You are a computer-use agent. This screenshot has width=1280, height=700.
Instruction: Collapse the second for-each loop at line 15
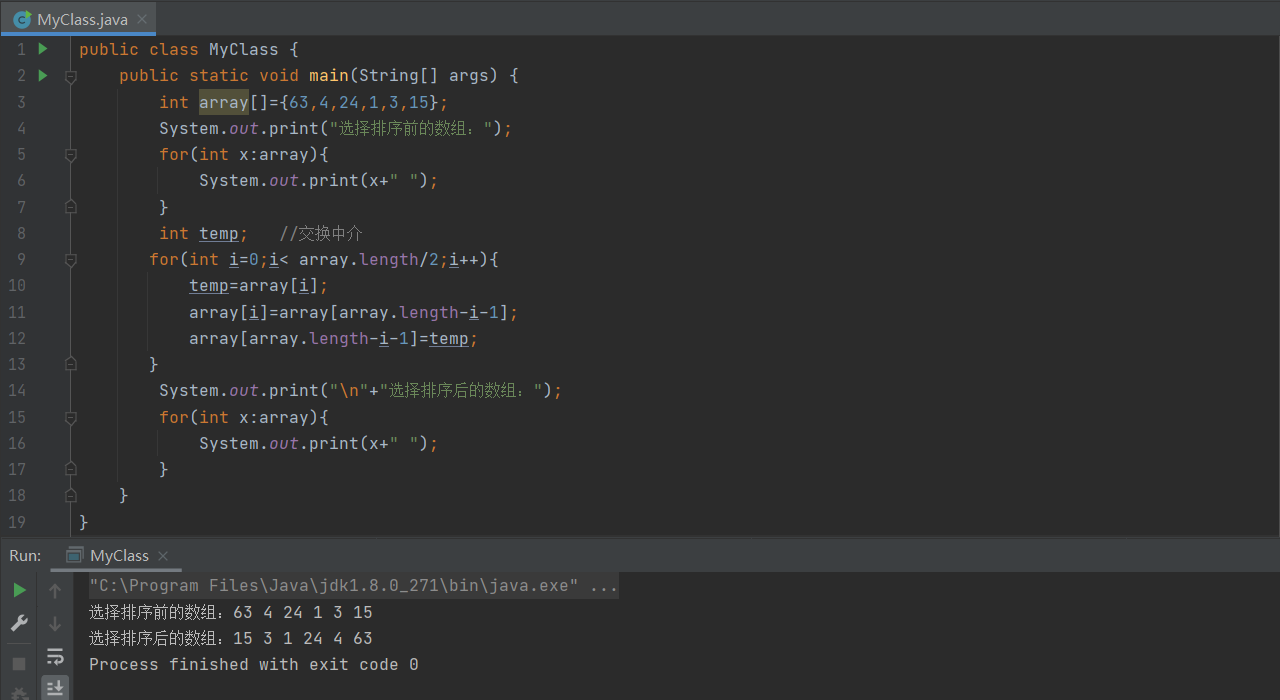(x=71, y=417)
